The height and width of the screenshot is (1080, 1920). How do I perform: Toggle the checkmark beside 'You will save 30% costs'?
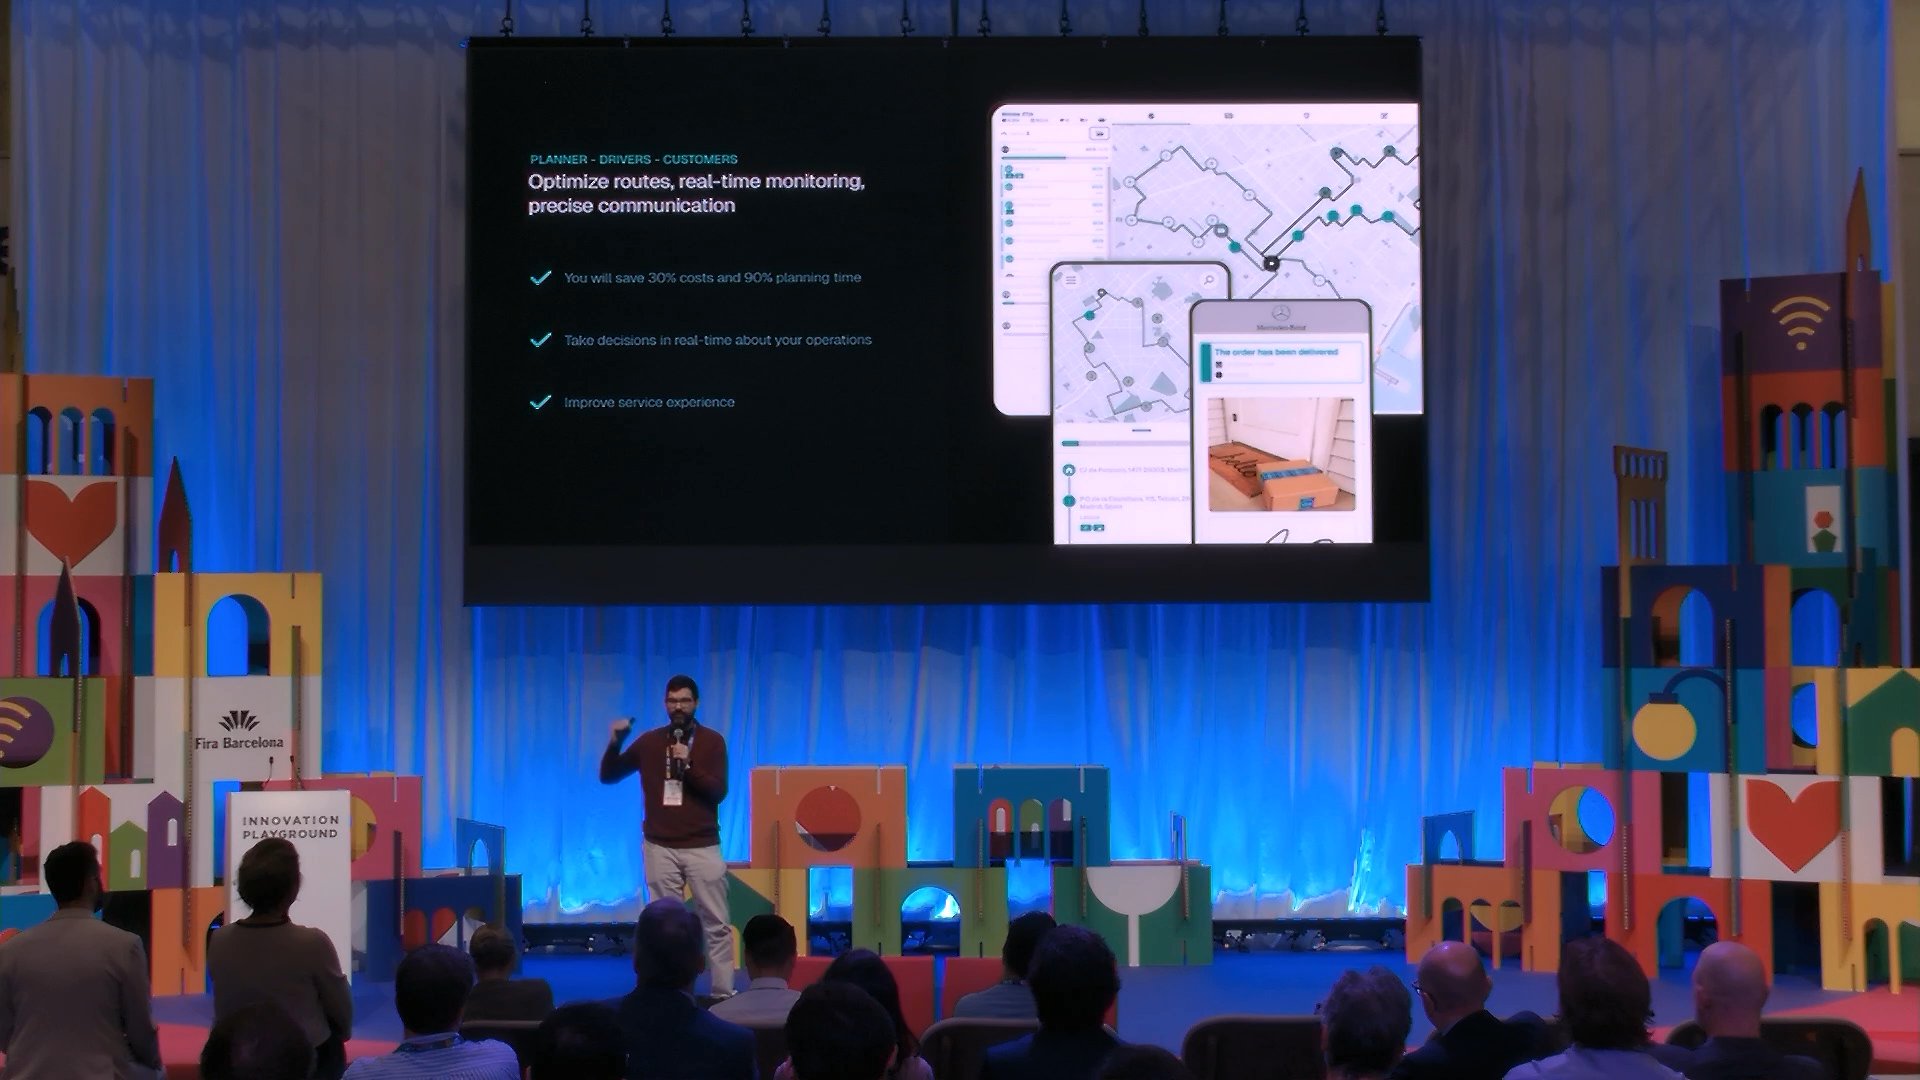point(538,277)
